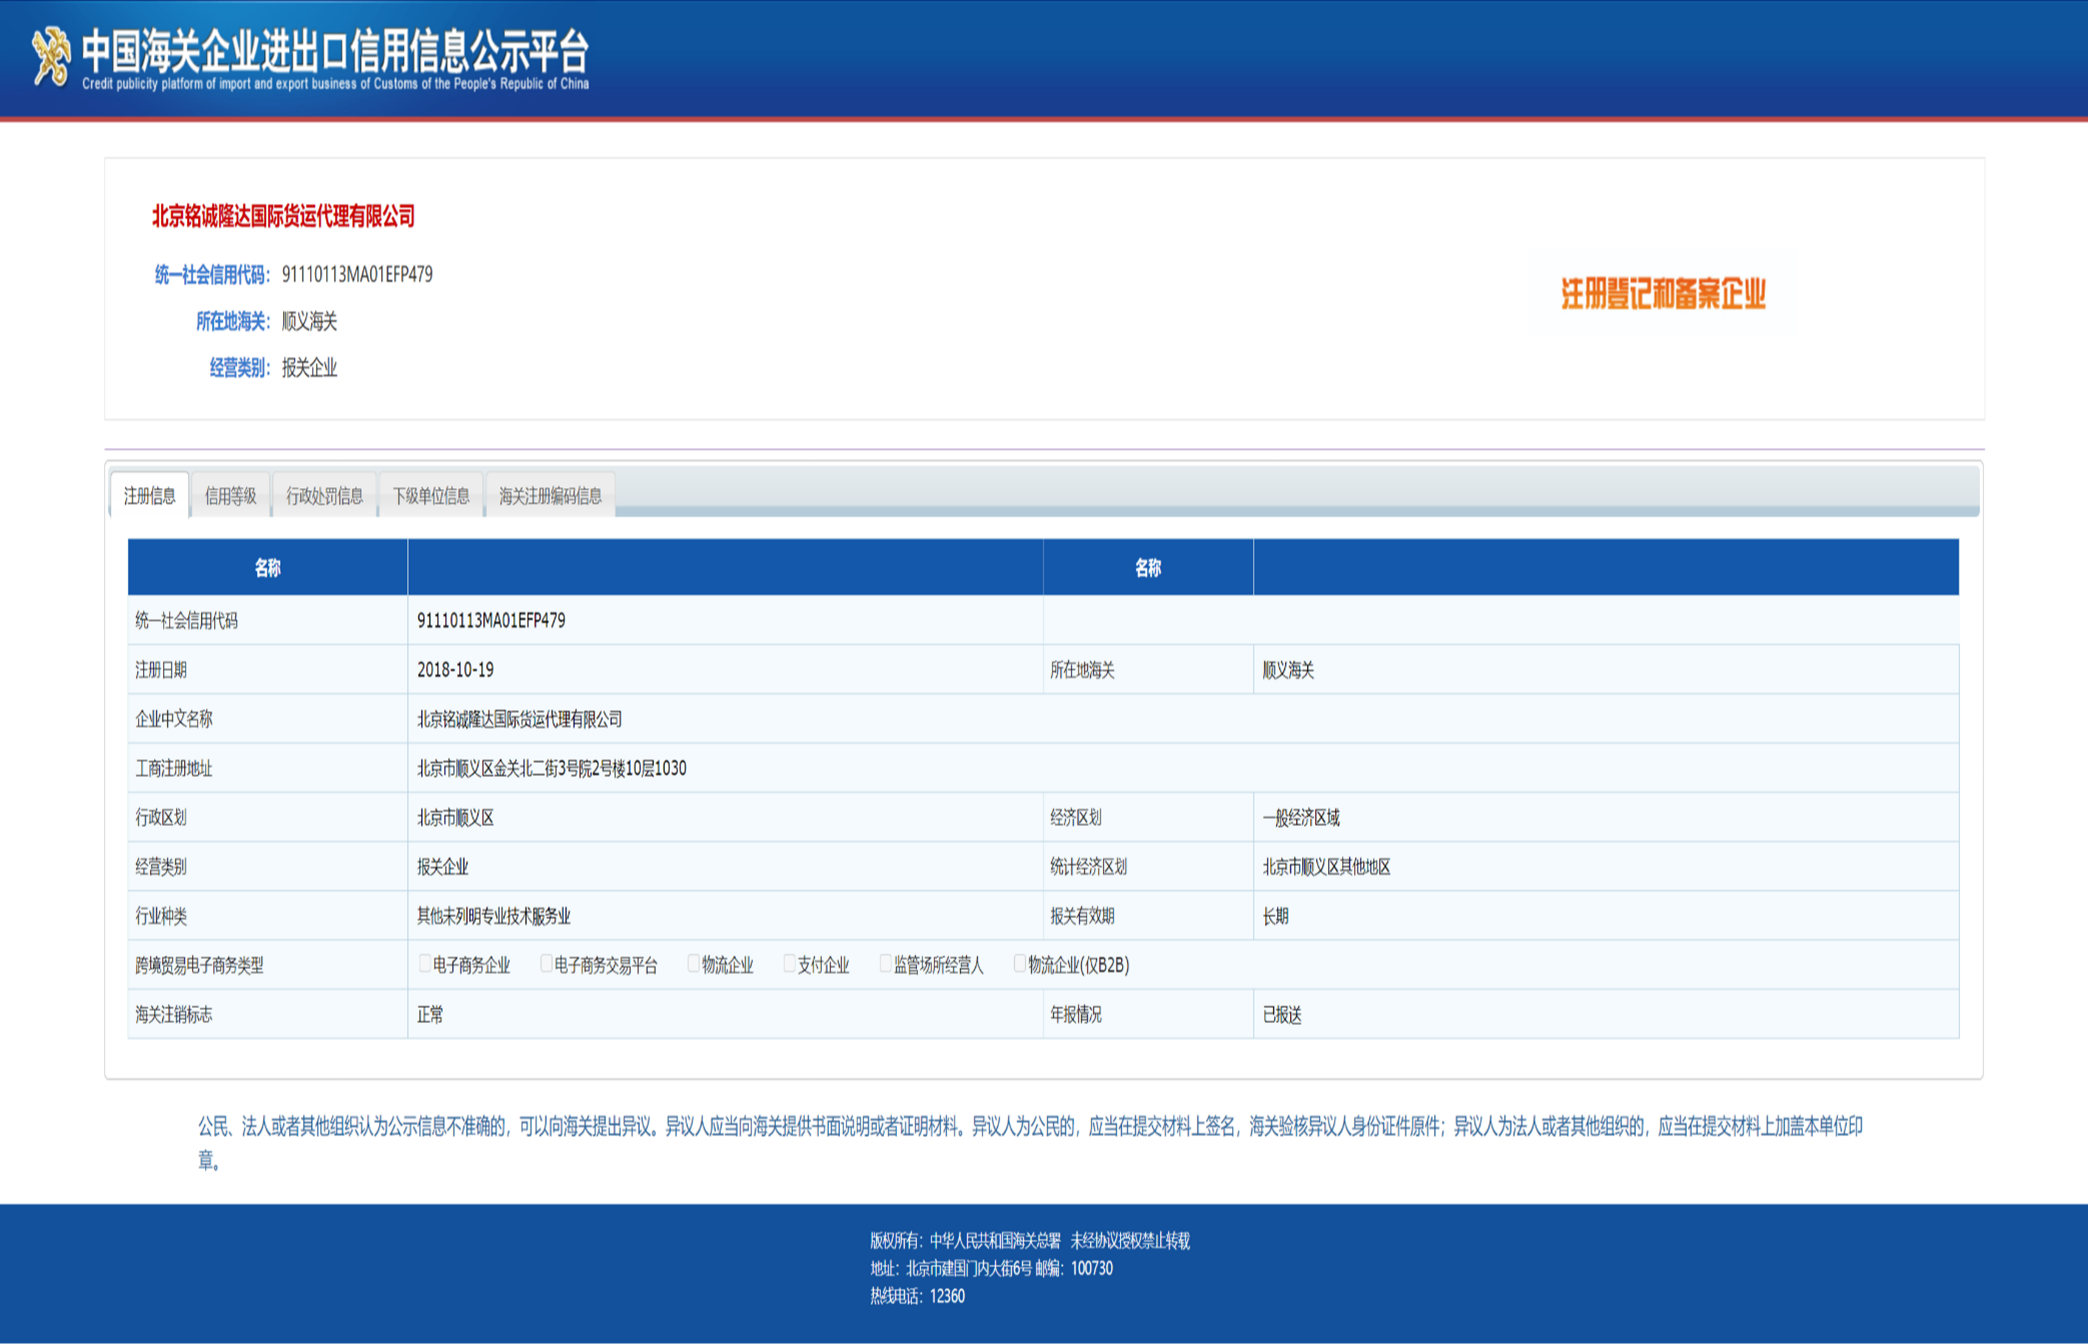The width and height of the screenshot is (2088, 1344).
Task: Click the second 名称 column header
Action: (1148, 567)
